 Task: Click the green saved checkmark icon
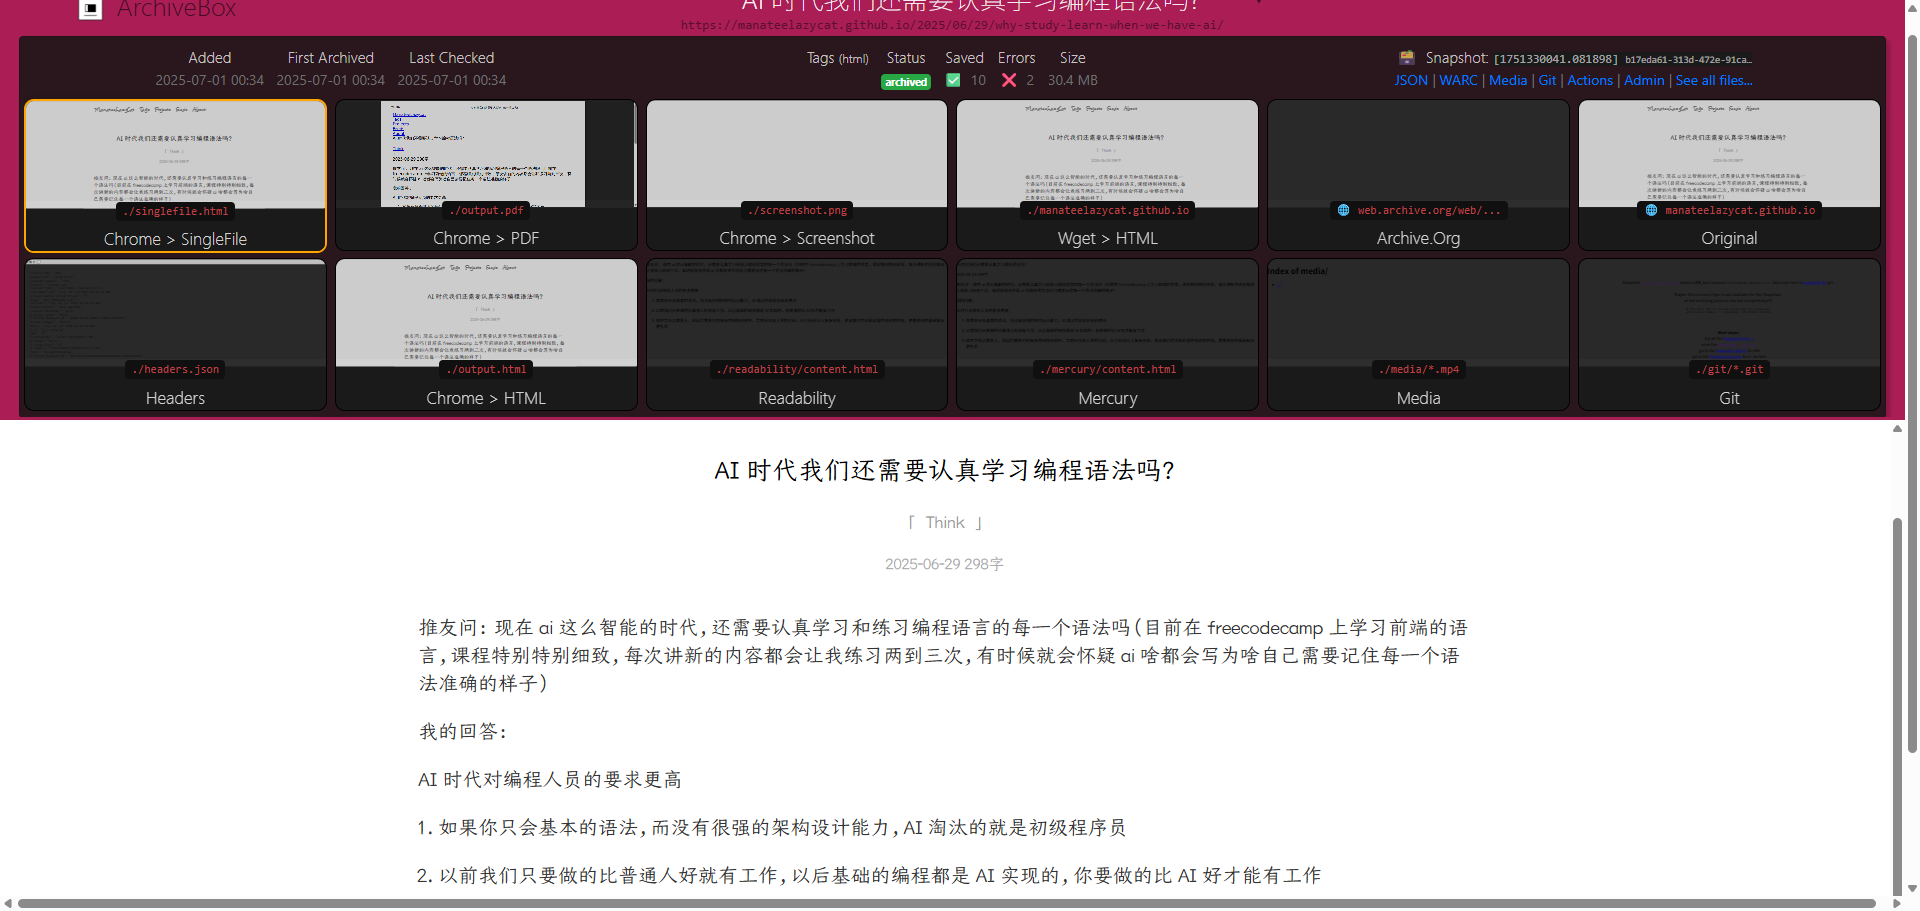click(953, 80)
